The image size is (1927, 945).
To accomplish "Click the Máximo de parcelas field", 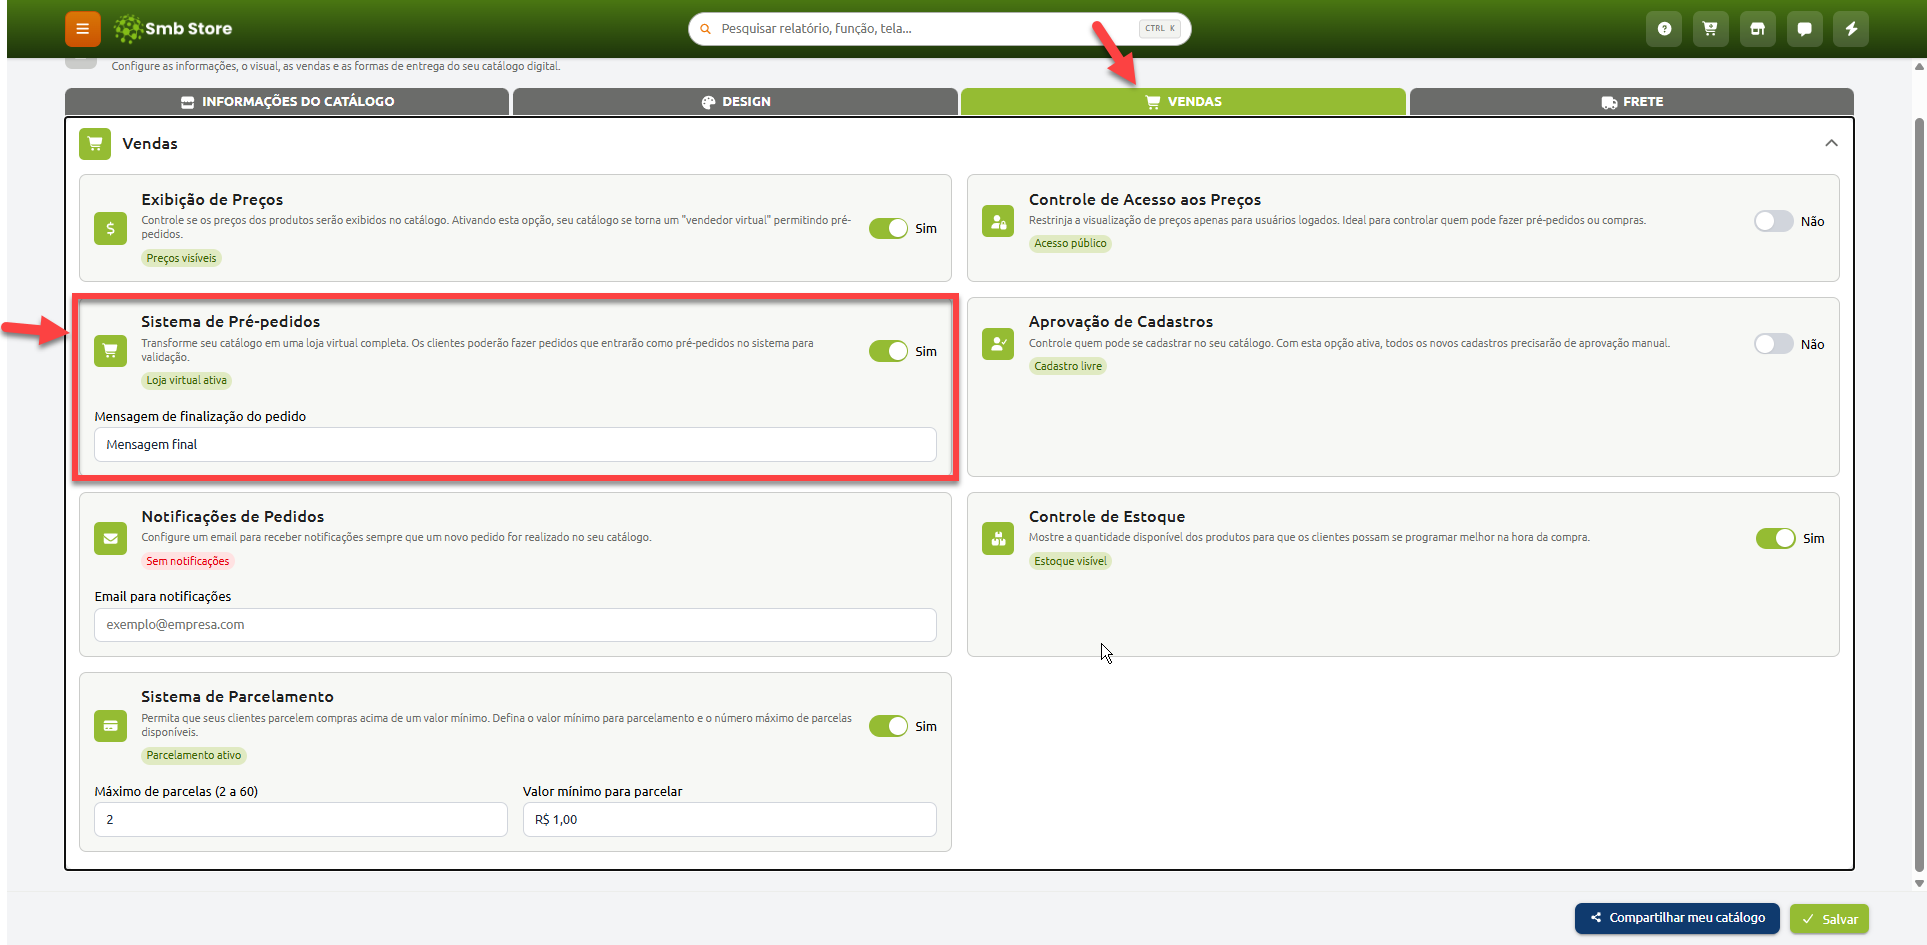I will tap(301, 820).
